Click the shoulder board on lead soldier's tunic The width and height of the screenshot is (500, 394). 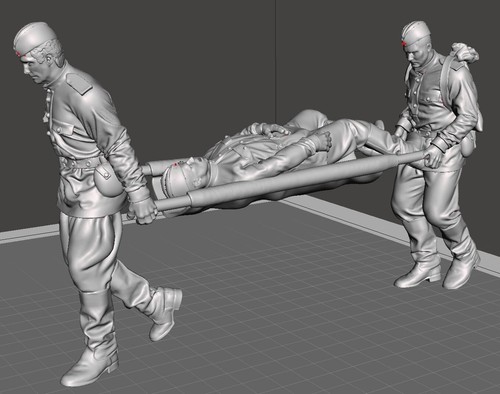pyautogui.click(x=79, y=83)
